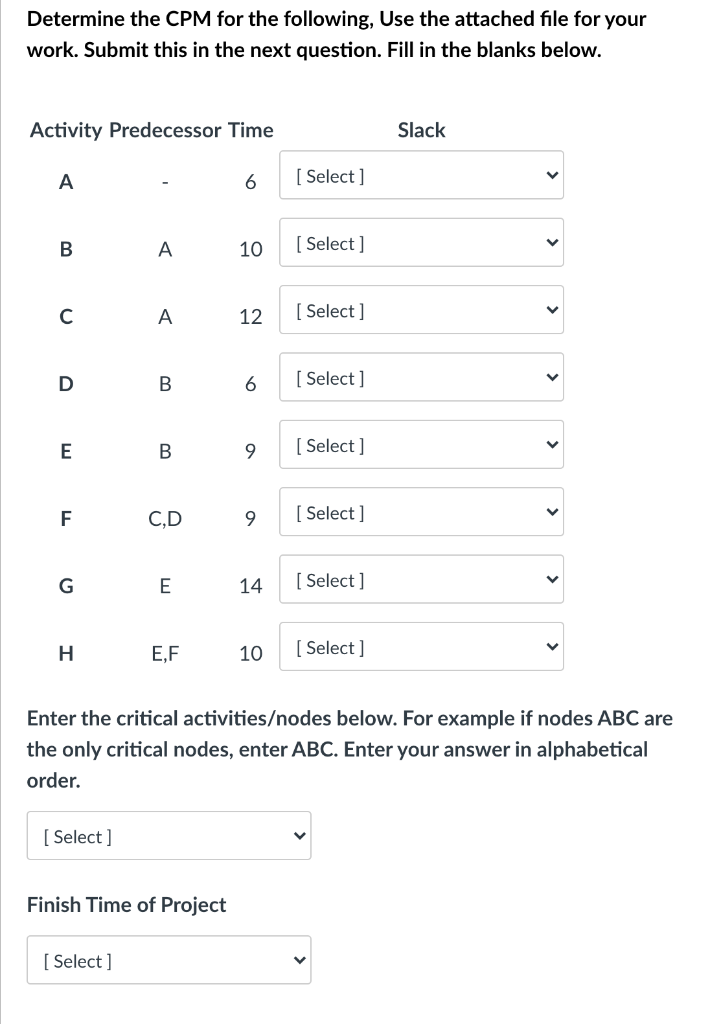The image size is (721, 1024).
Task: Open the Slack dropdown for Activity F
Action: [420, 512]
